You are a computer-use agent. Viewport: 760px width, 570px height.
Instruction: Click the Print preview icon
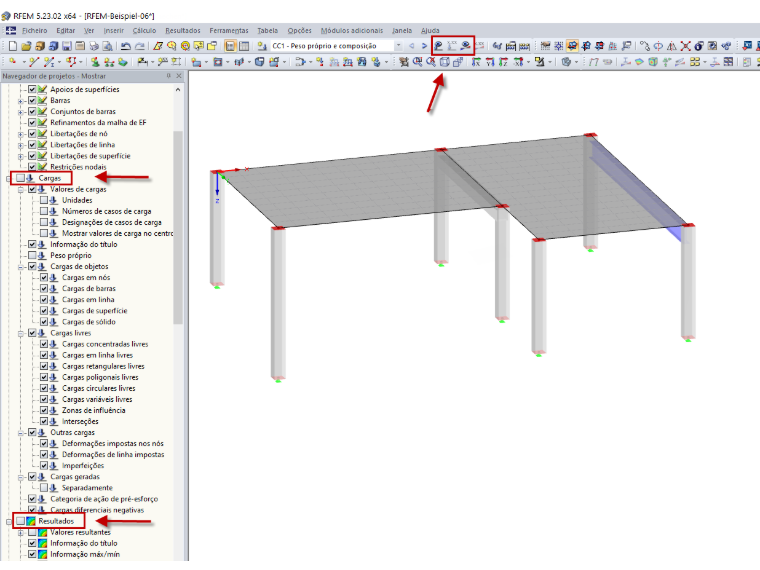tap(108, 46)
